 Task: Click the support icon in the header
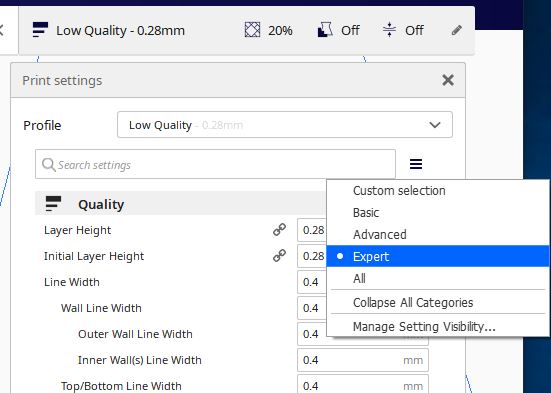click(325, 30)
